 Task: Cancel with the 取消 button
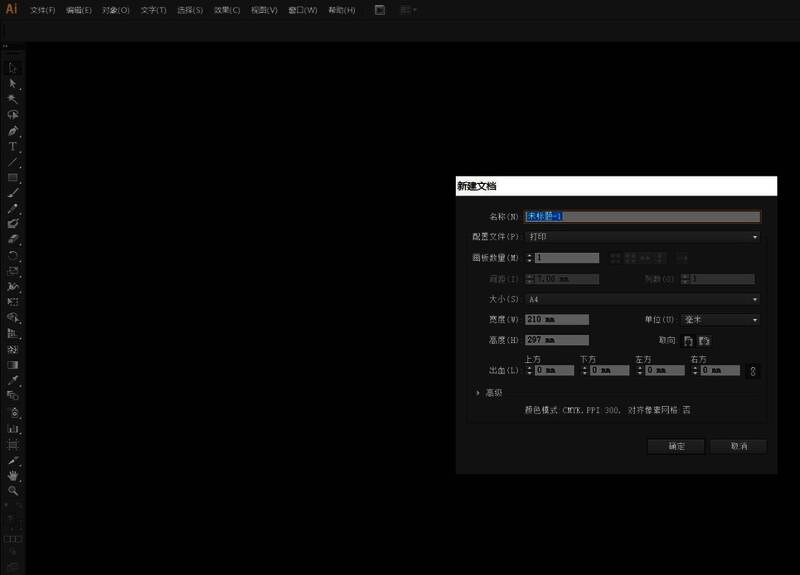click(x=739, y=446)
